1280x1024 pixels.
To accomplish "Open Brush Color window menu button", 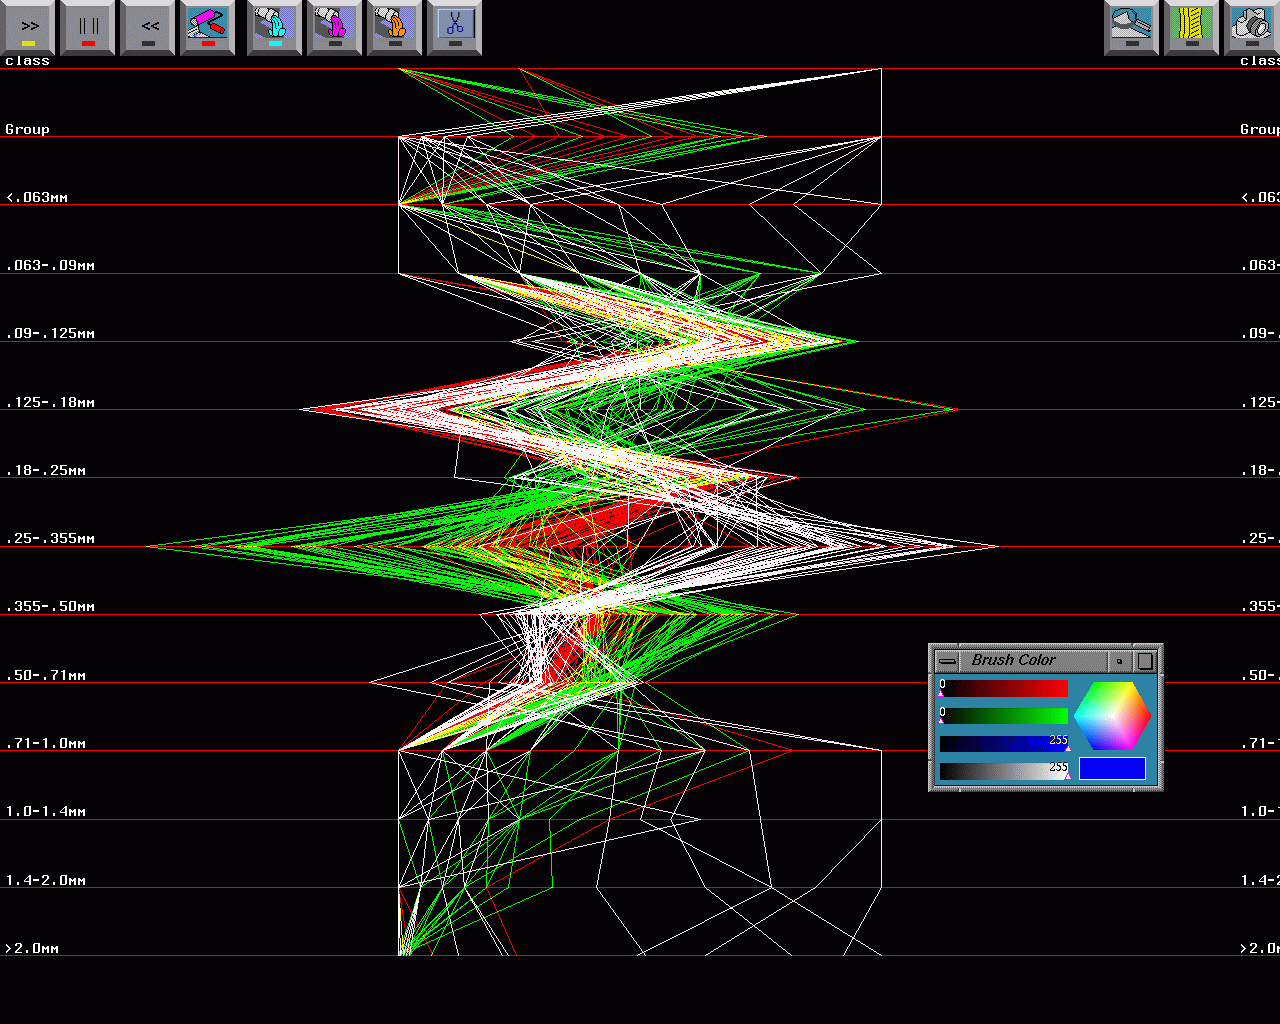I will point(946,661).
